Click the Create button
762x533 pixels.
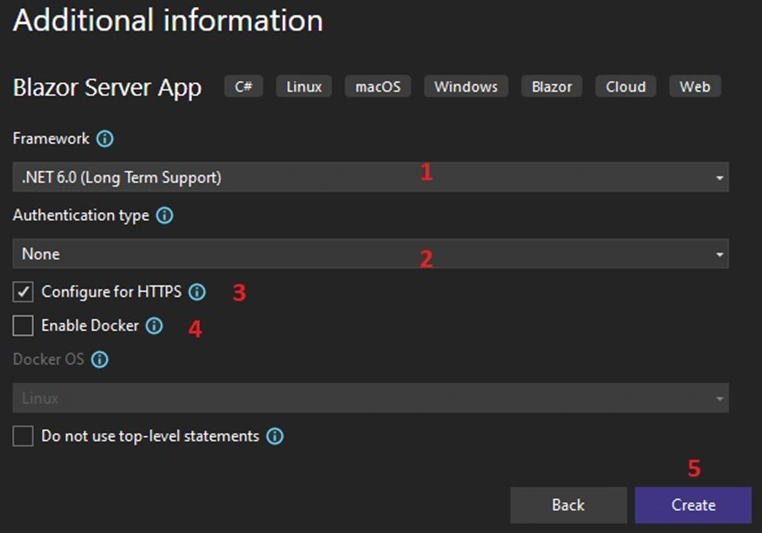[693, 505]
